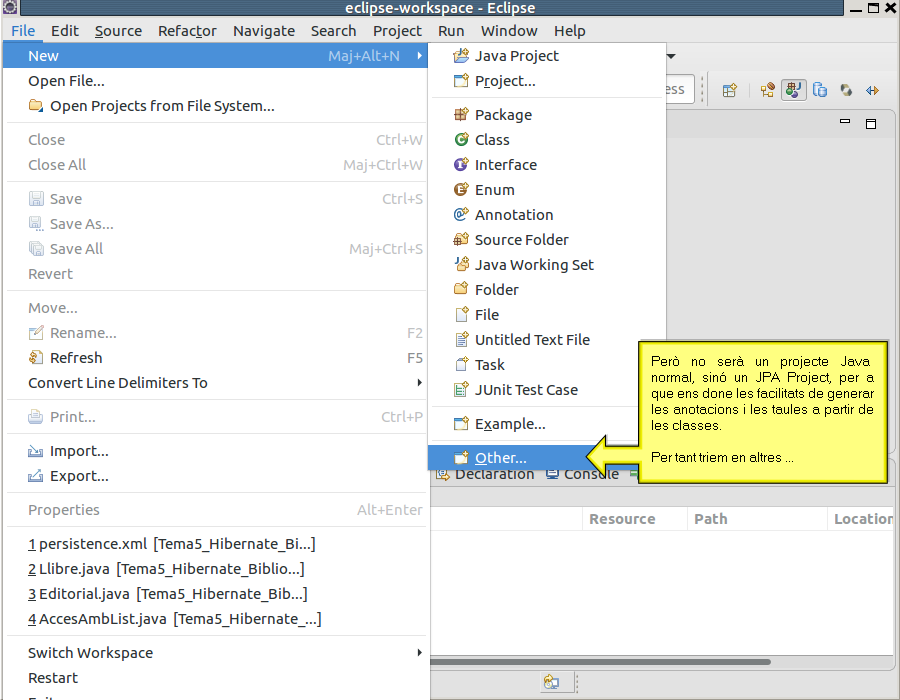This screenshot has width=900, height=700.
Task: Click the Project... wizard icon
Action: point(461,81)
